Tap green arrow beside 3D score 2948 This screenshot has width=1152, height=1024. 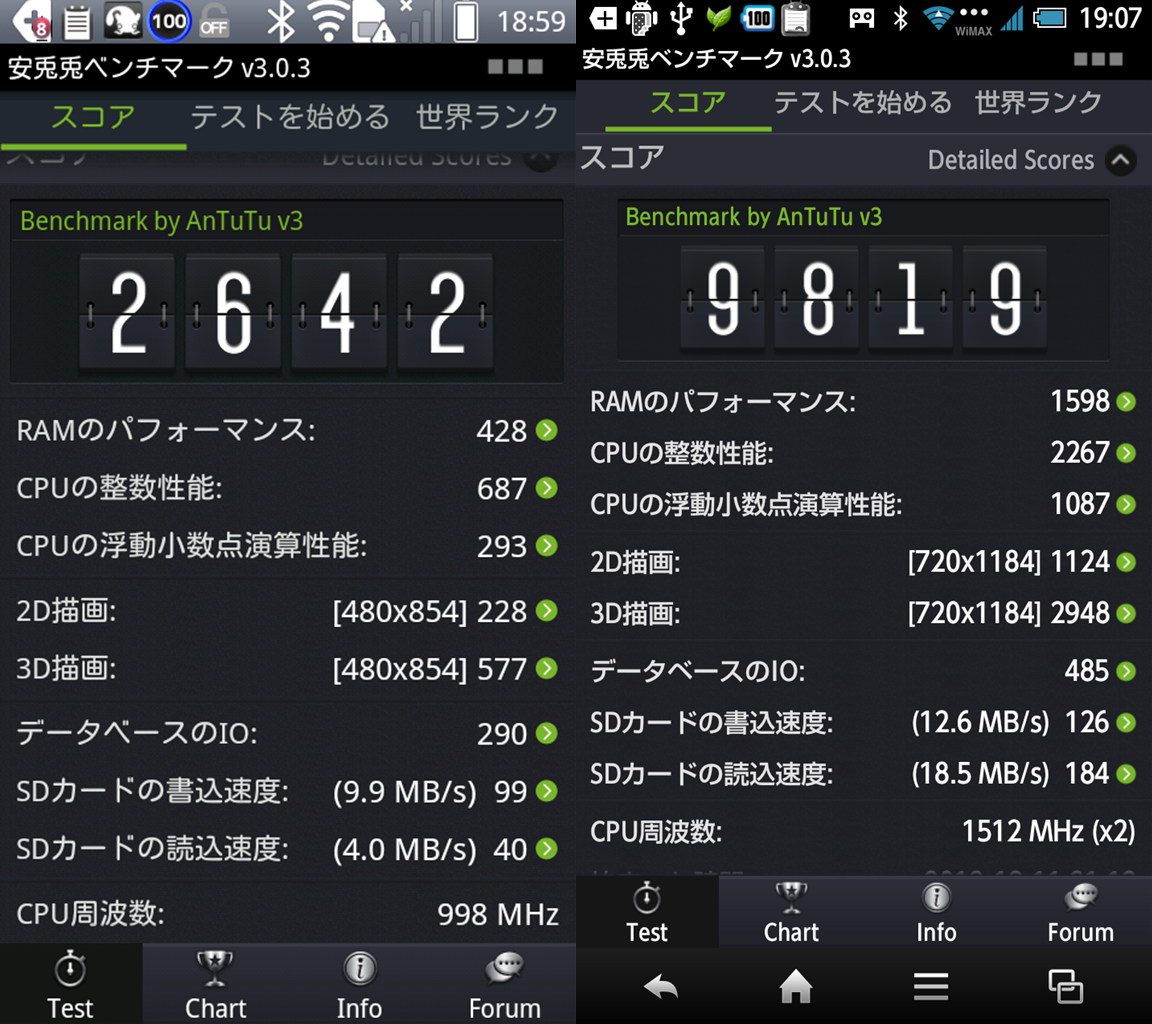pos(1126,613)
